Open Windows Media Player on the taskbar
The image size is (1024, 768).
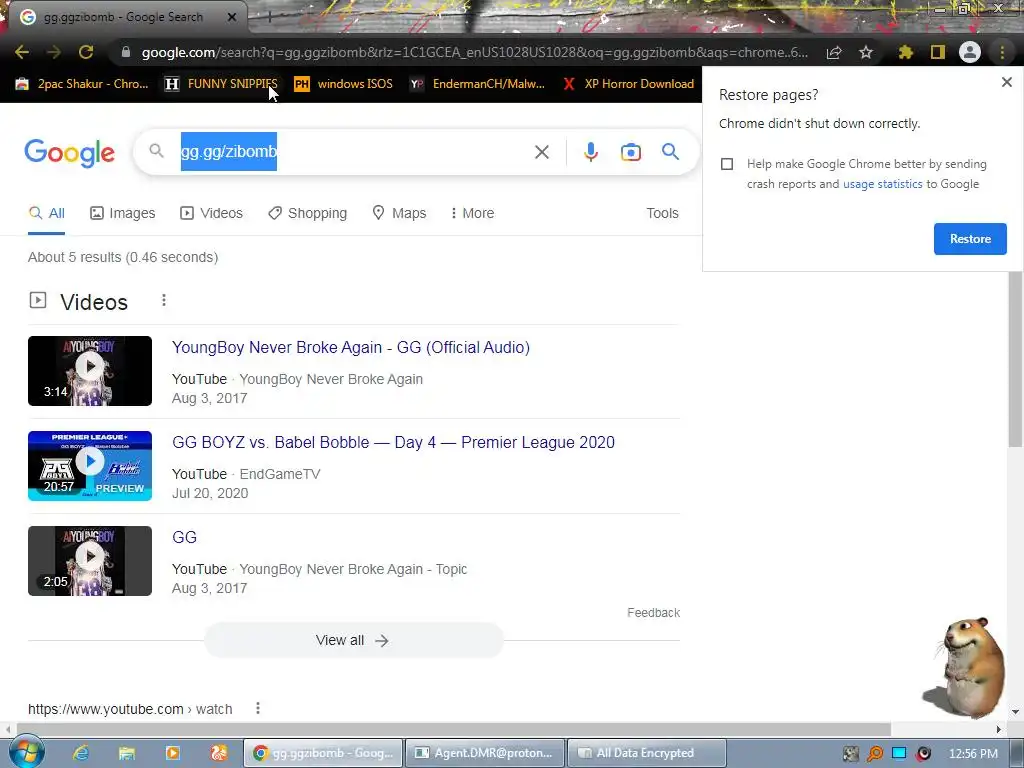coord(172,753)
